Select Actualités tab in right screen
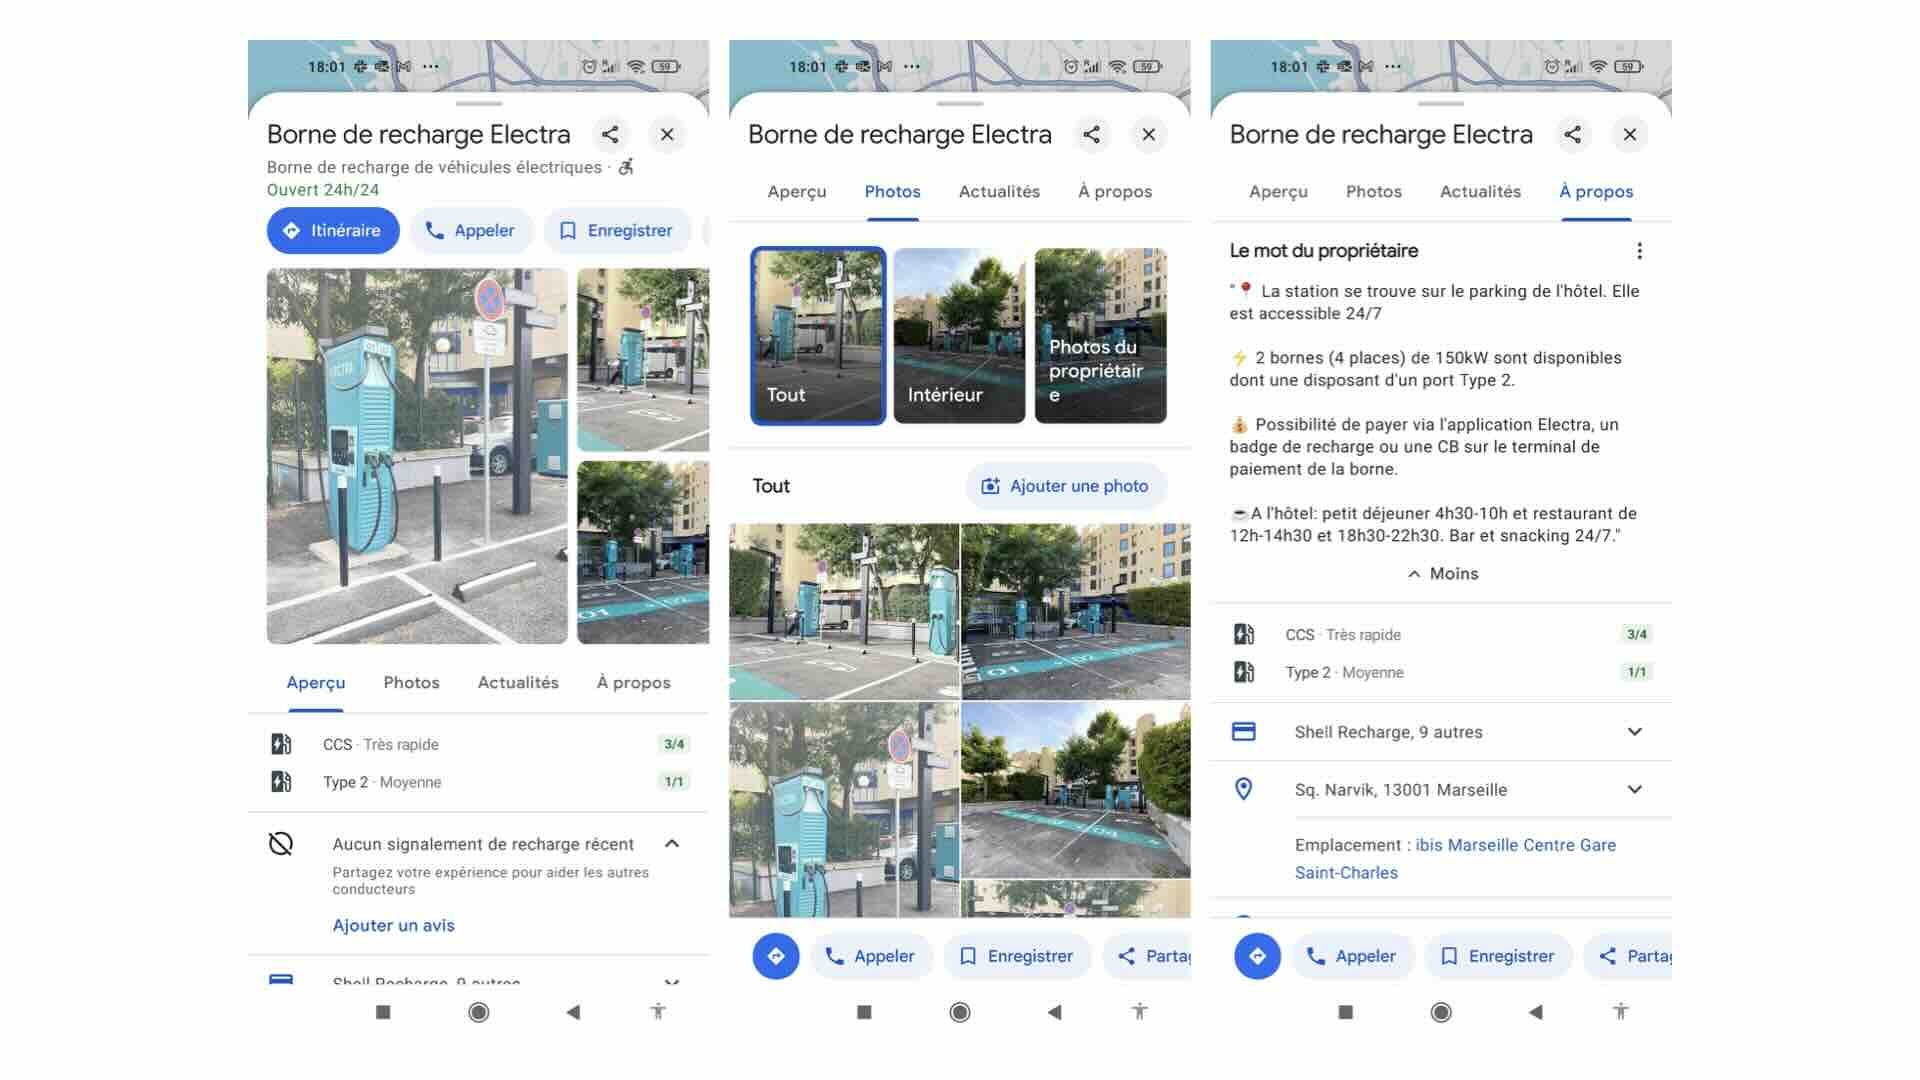The height and width of the screenshot is (1080, 1920). (1480, 192)
